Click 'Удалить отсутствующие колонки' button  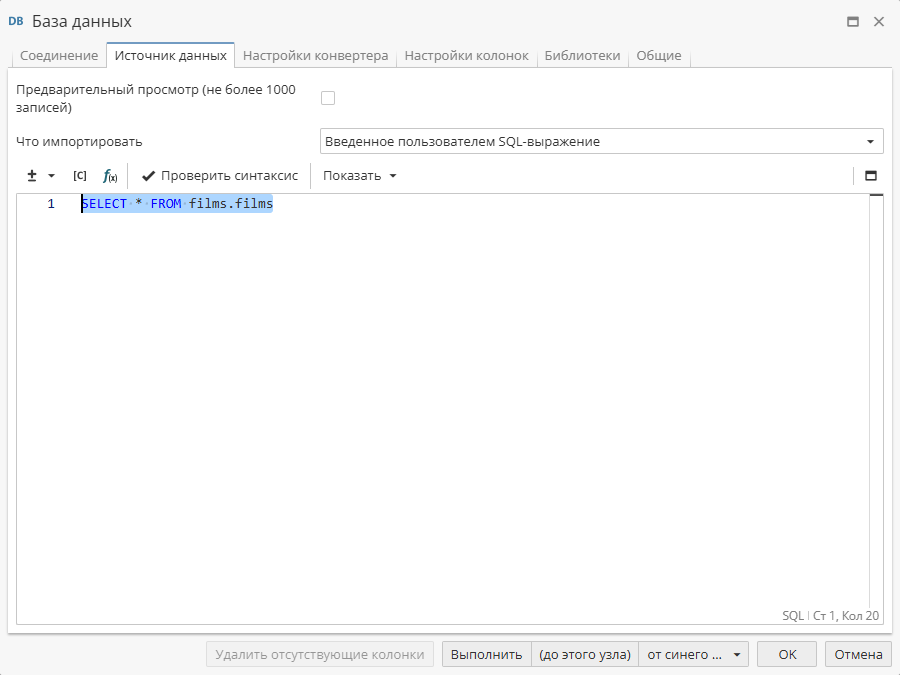[320, 654]
